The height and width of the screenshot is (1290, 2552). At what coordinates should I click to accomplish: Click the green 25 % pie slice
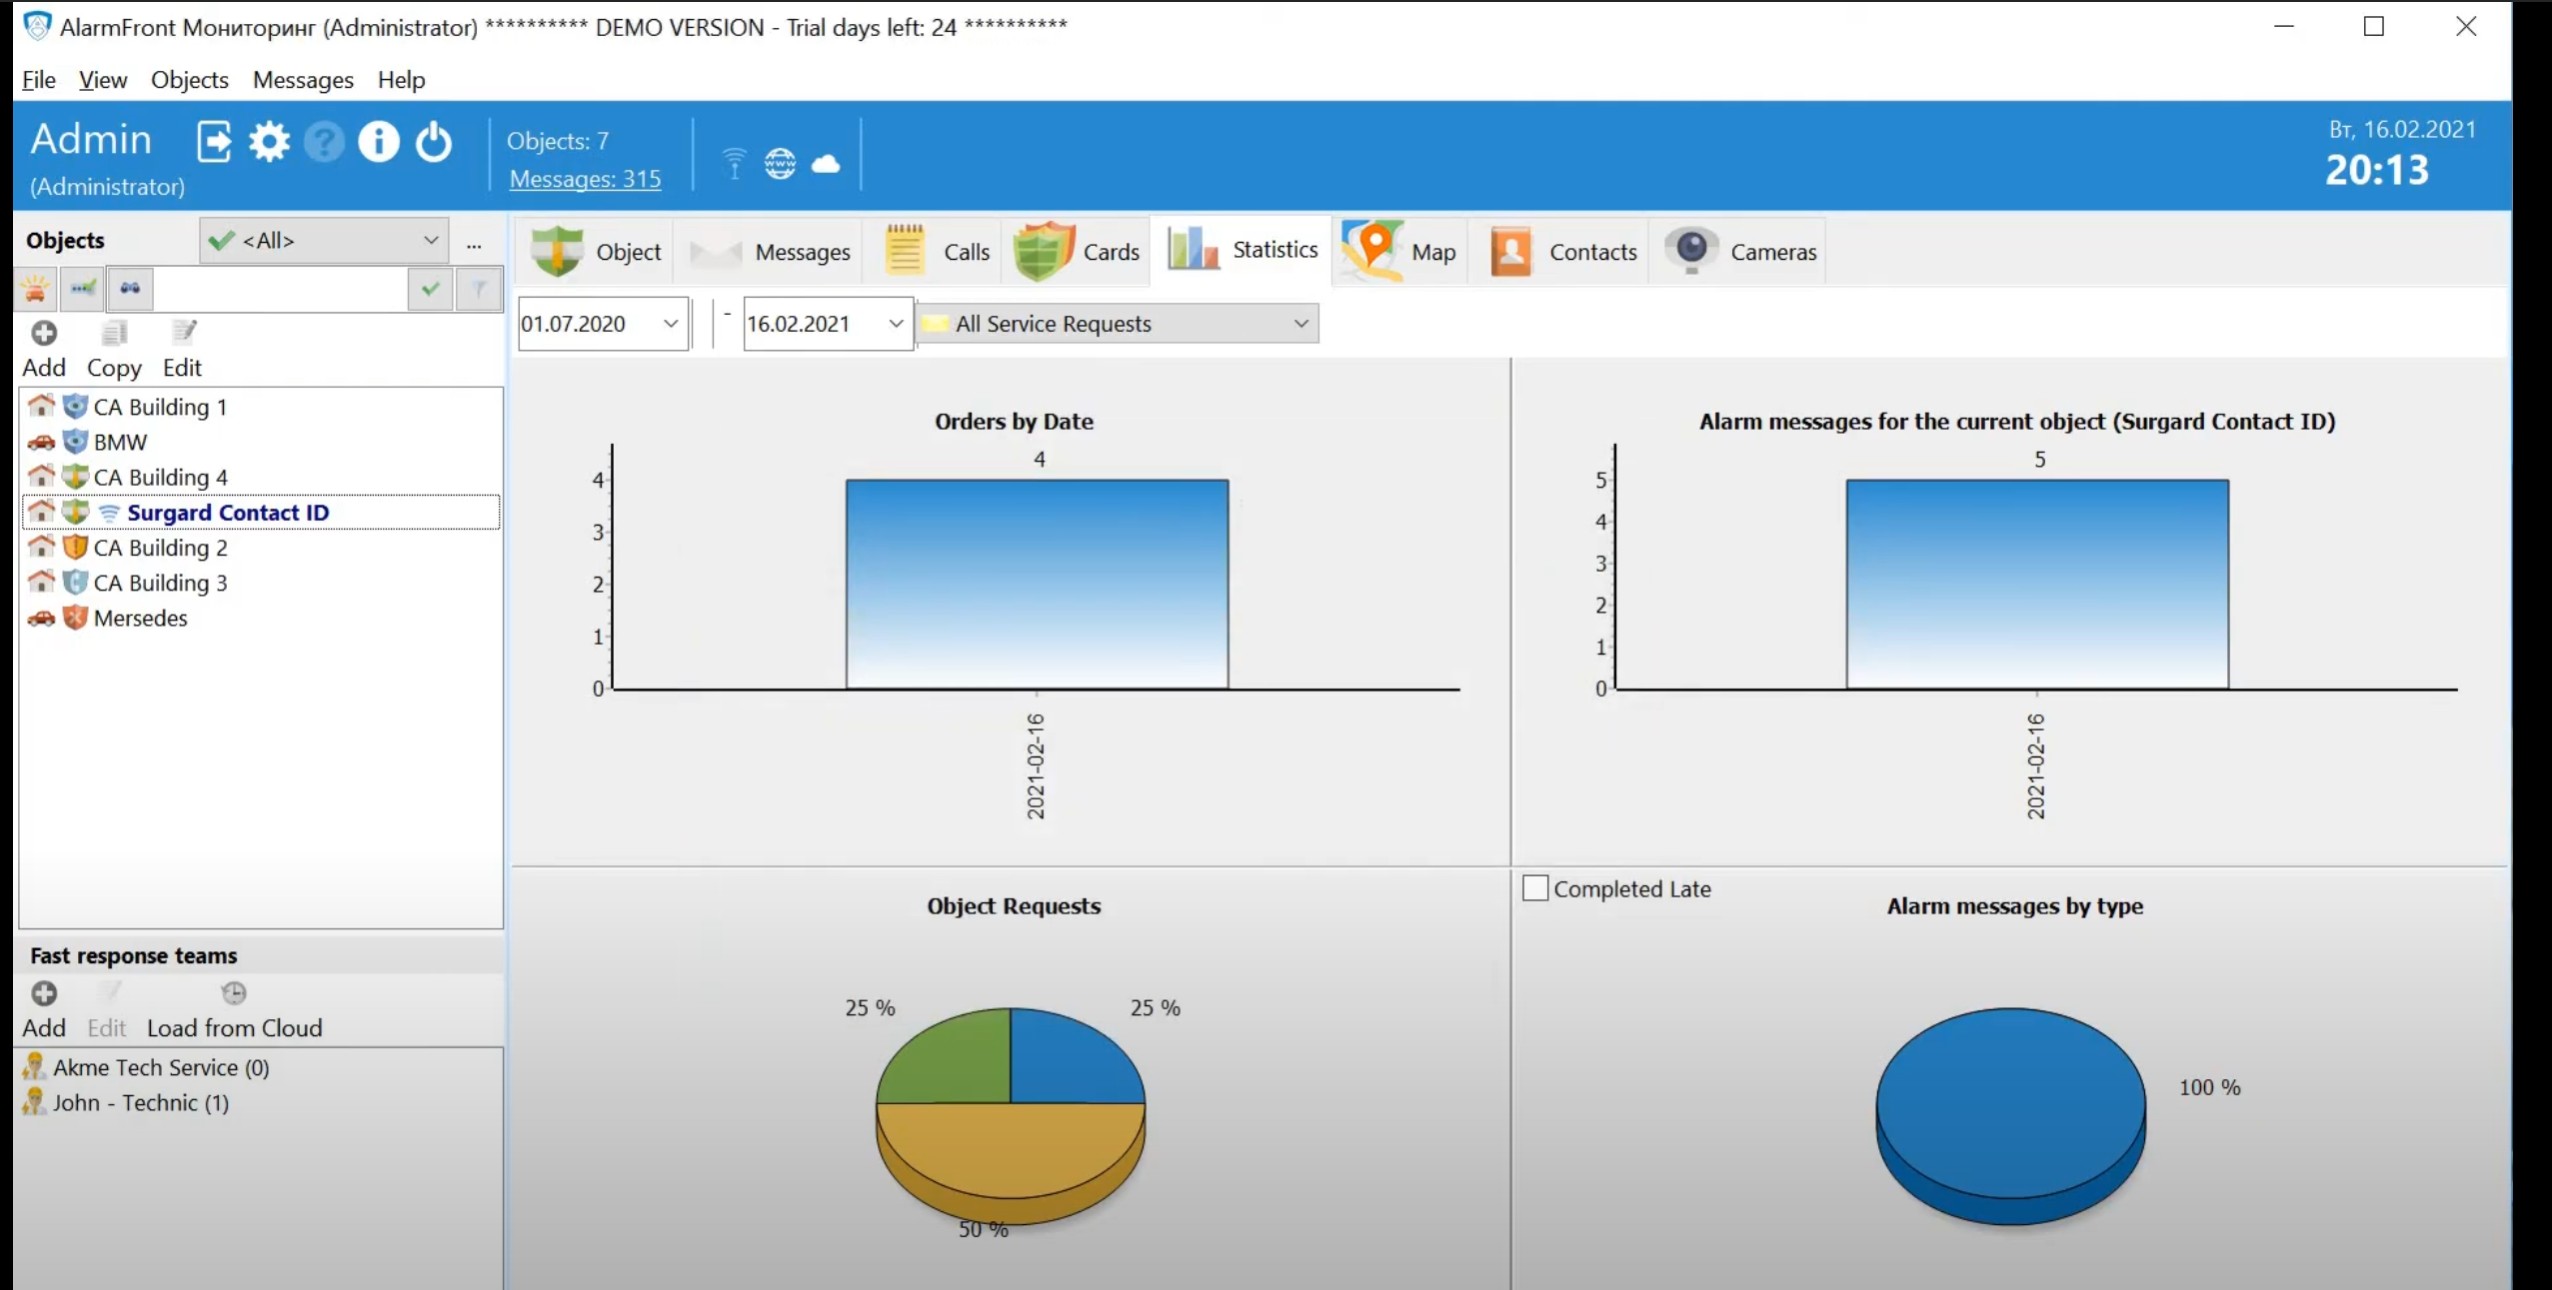[955, 1065]
